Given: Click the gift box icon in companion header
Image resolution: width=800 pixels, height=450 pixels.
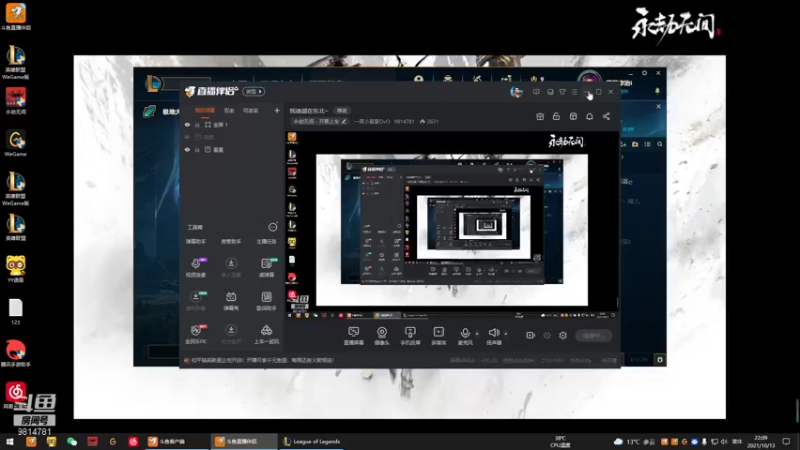Looking at the screenshot, I should pyautogui.click(x=540, y=116).
